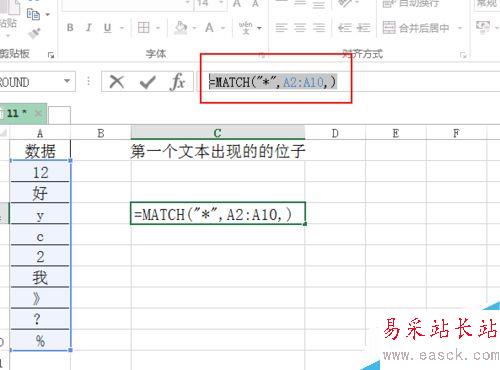The width and height of the screenshot is (500, 370).
Task: Open alignment group dialog launcher
Action: pyautogui.click(x=463, y=55)
